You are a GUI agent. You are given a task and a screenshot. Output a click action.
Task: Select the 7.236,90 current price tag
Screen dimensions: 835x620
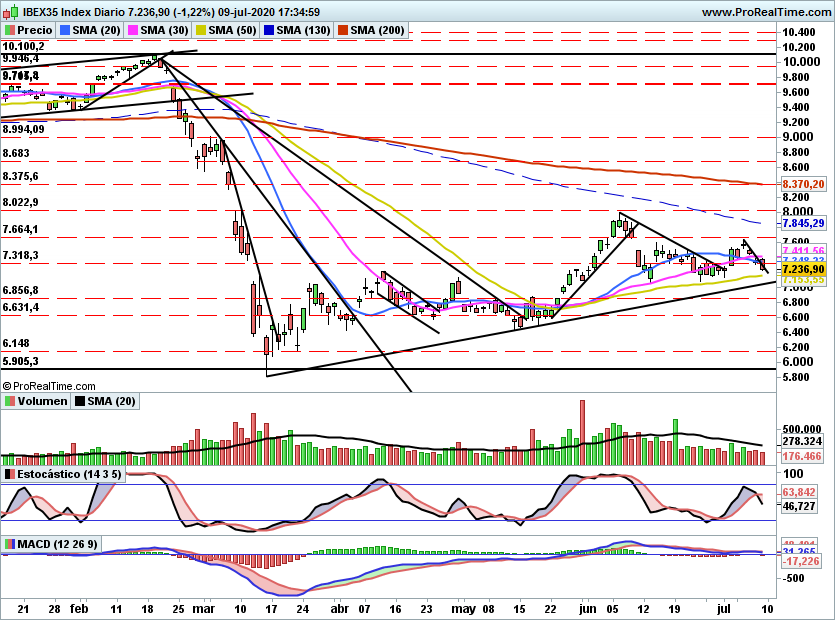(804, 270)
